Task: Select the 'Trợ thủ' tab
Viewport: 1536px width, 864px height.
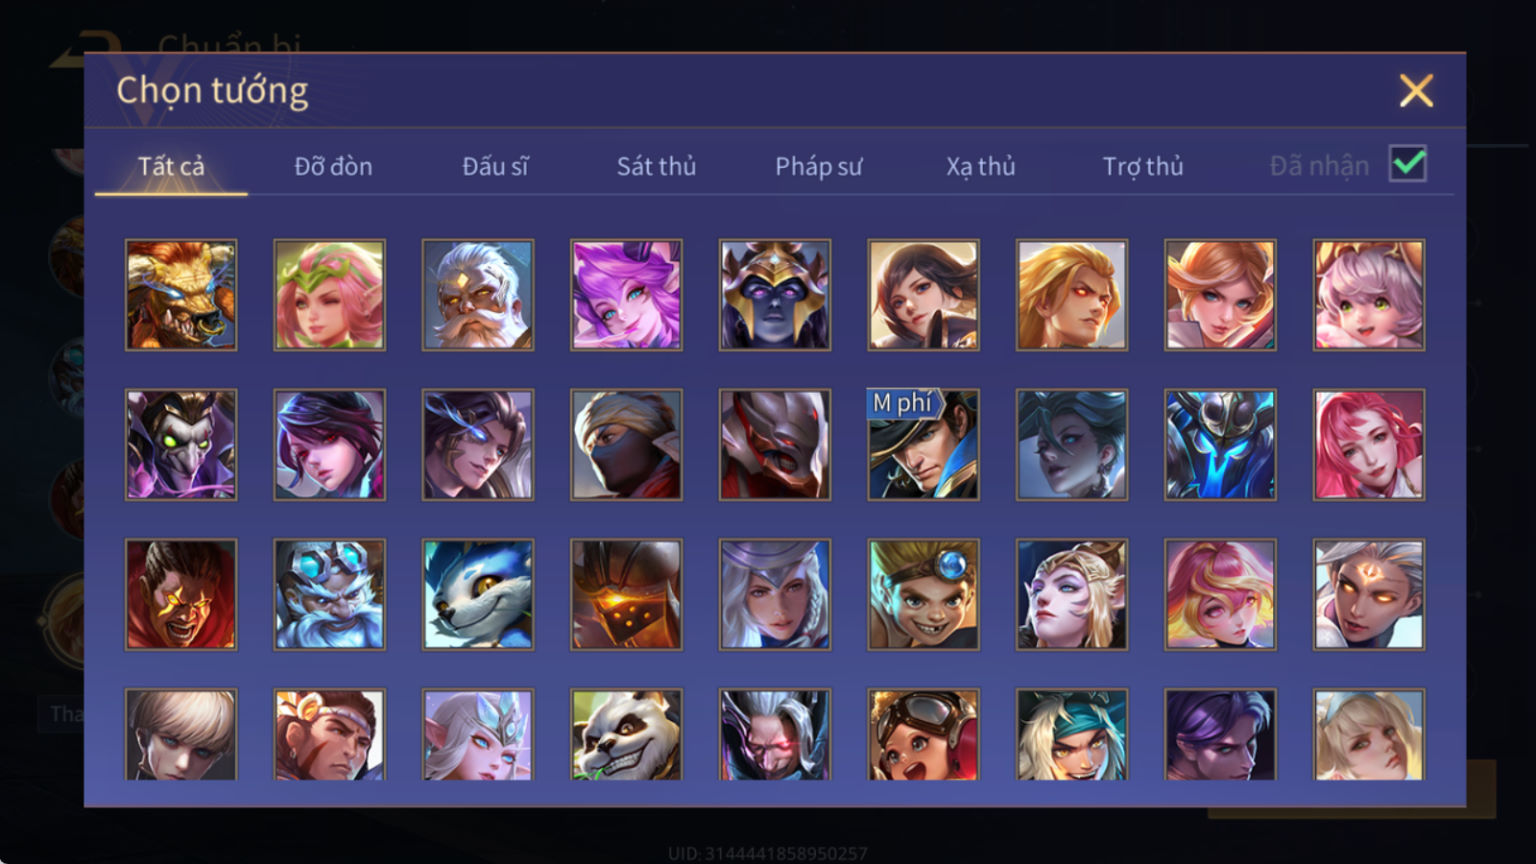Action: click(x=1143, y=166)
